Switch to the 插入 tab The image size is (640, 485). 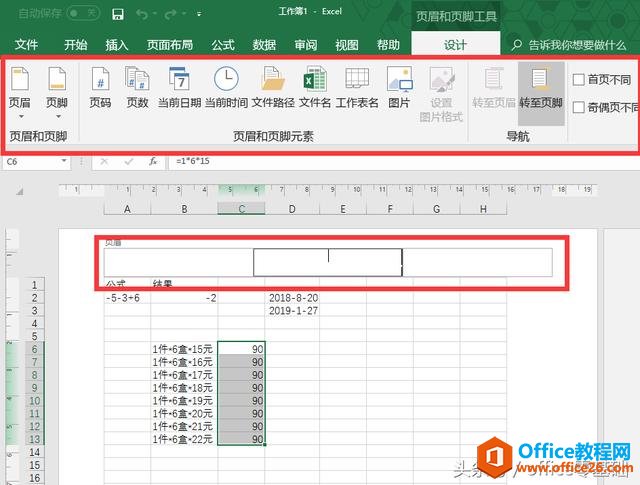coord(117,44)
